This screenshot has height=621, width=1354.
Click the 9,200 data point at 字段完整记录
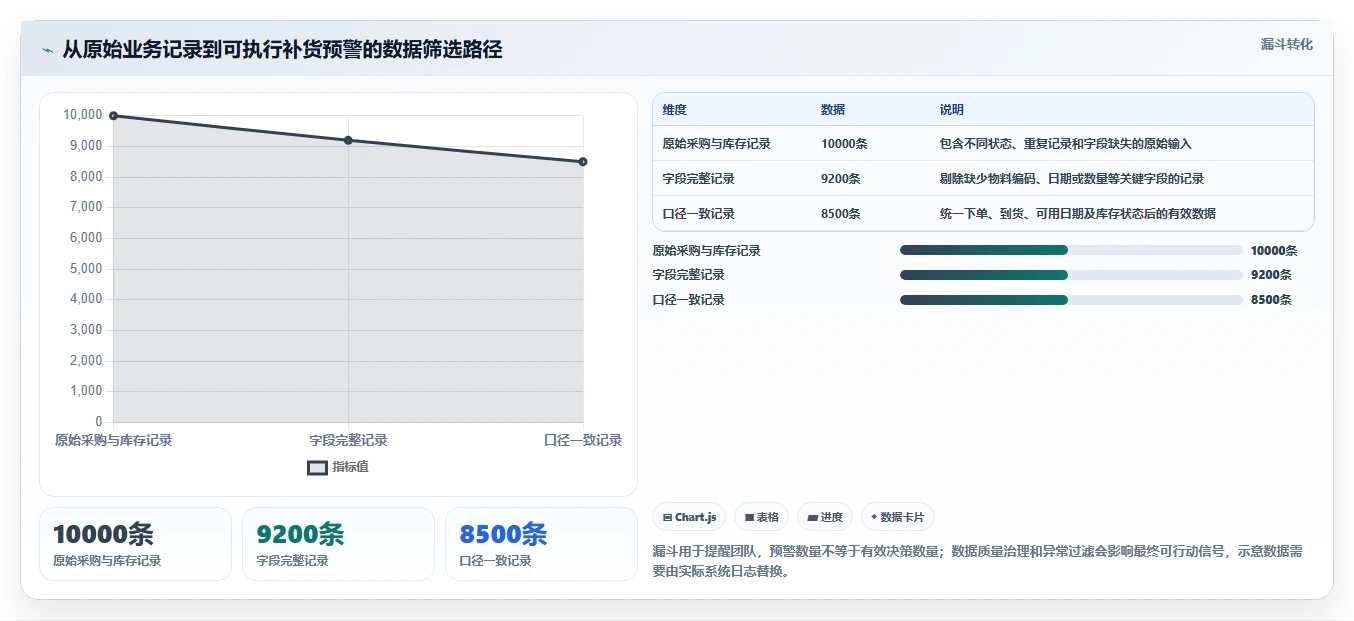(x=348, y=140)
